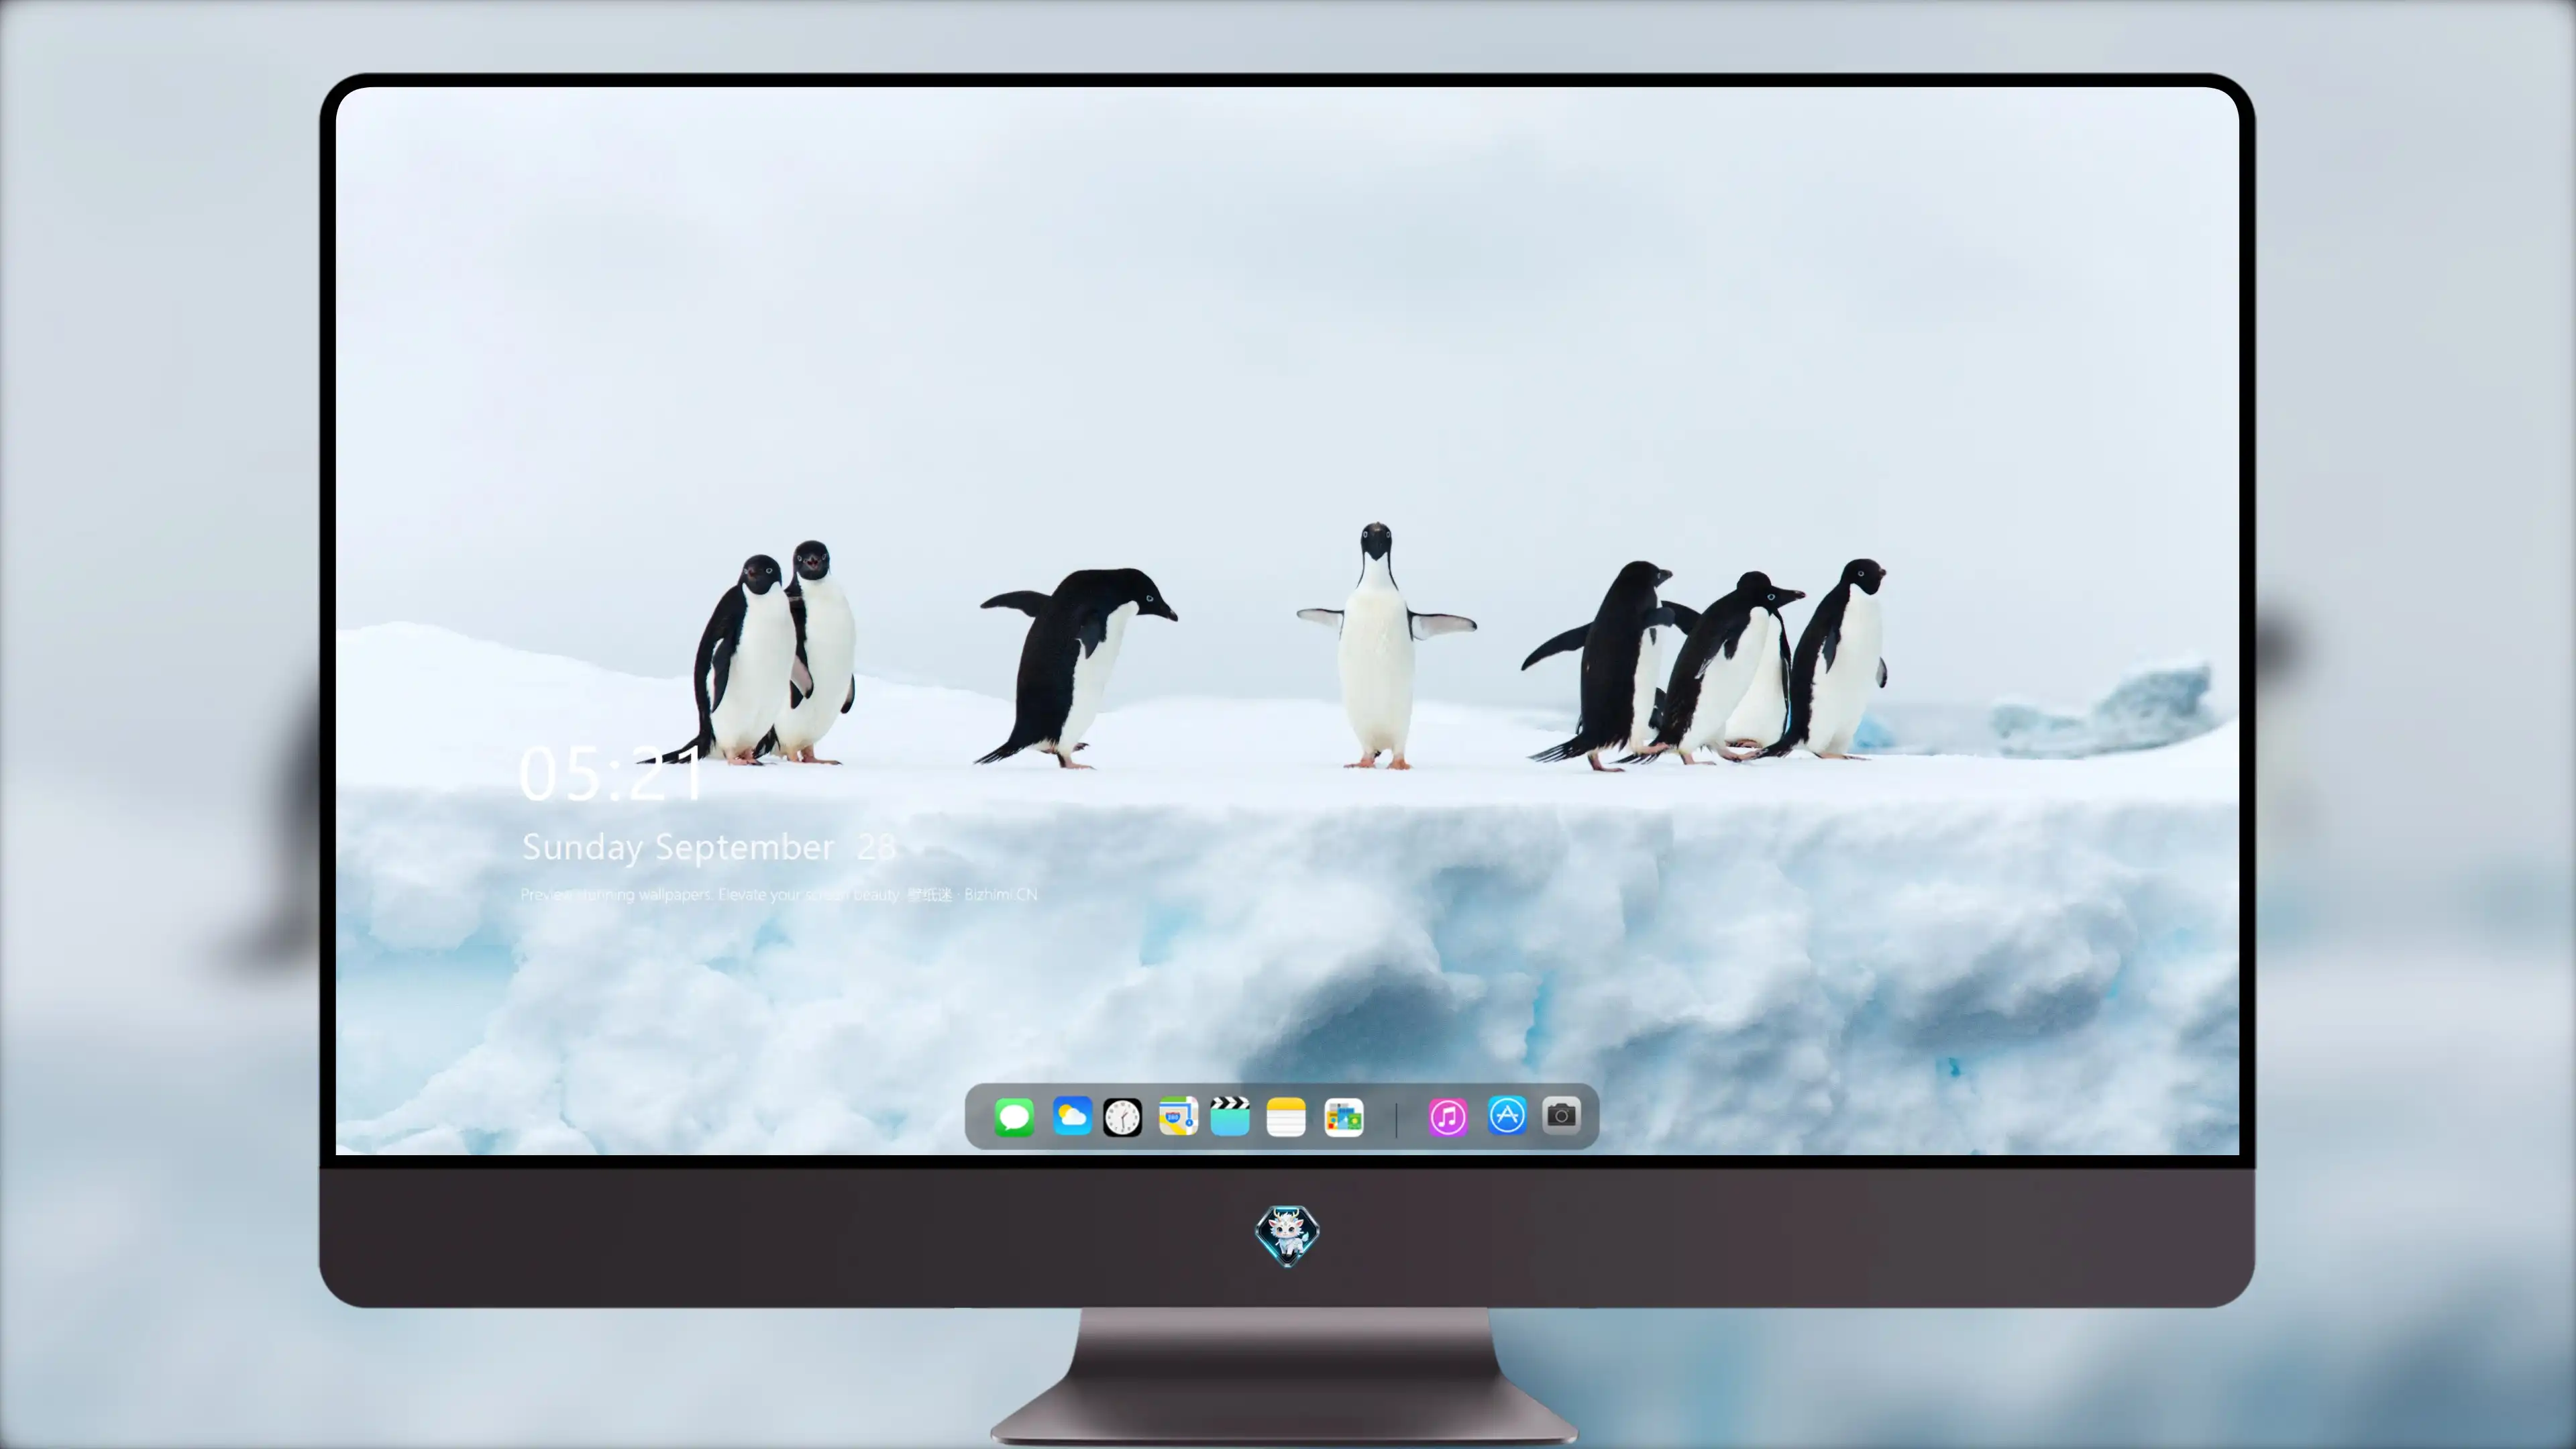Open the clapperboard Videos dock icon
This screenshot has width=2576, height=1449.
[1230, 1116]
